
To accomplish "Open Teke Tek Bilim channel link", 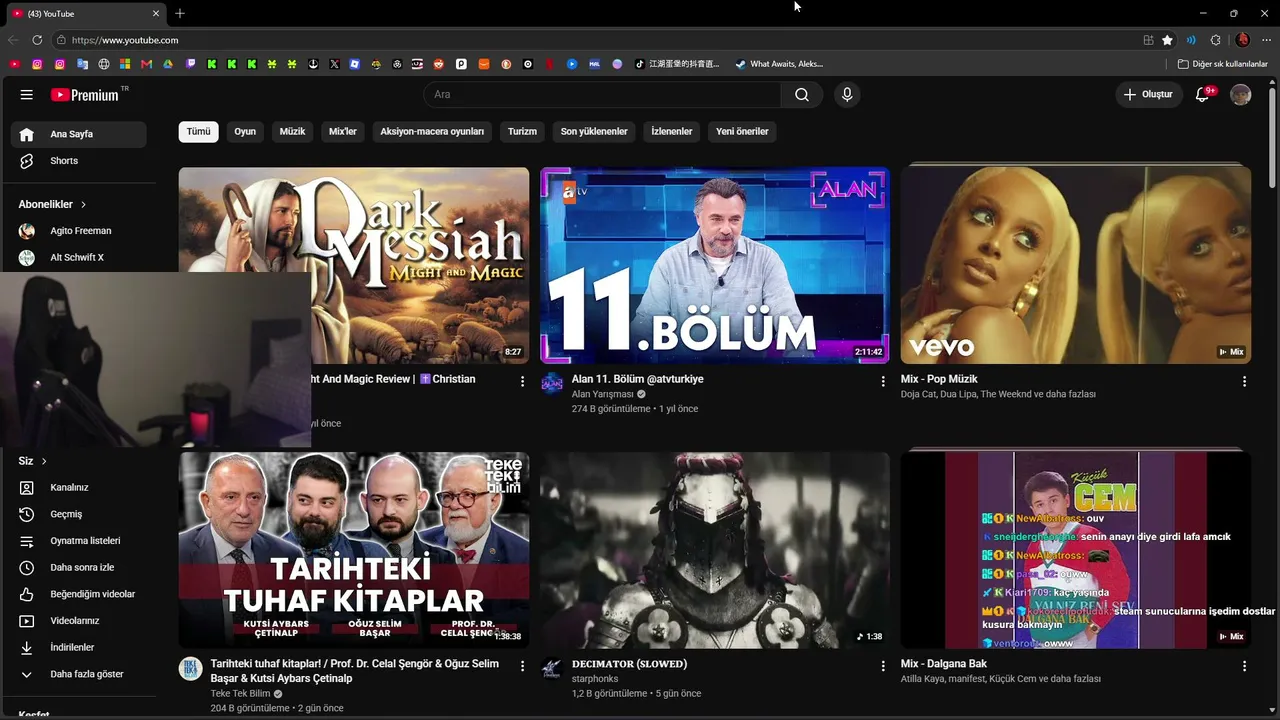I will pos(240,694).
